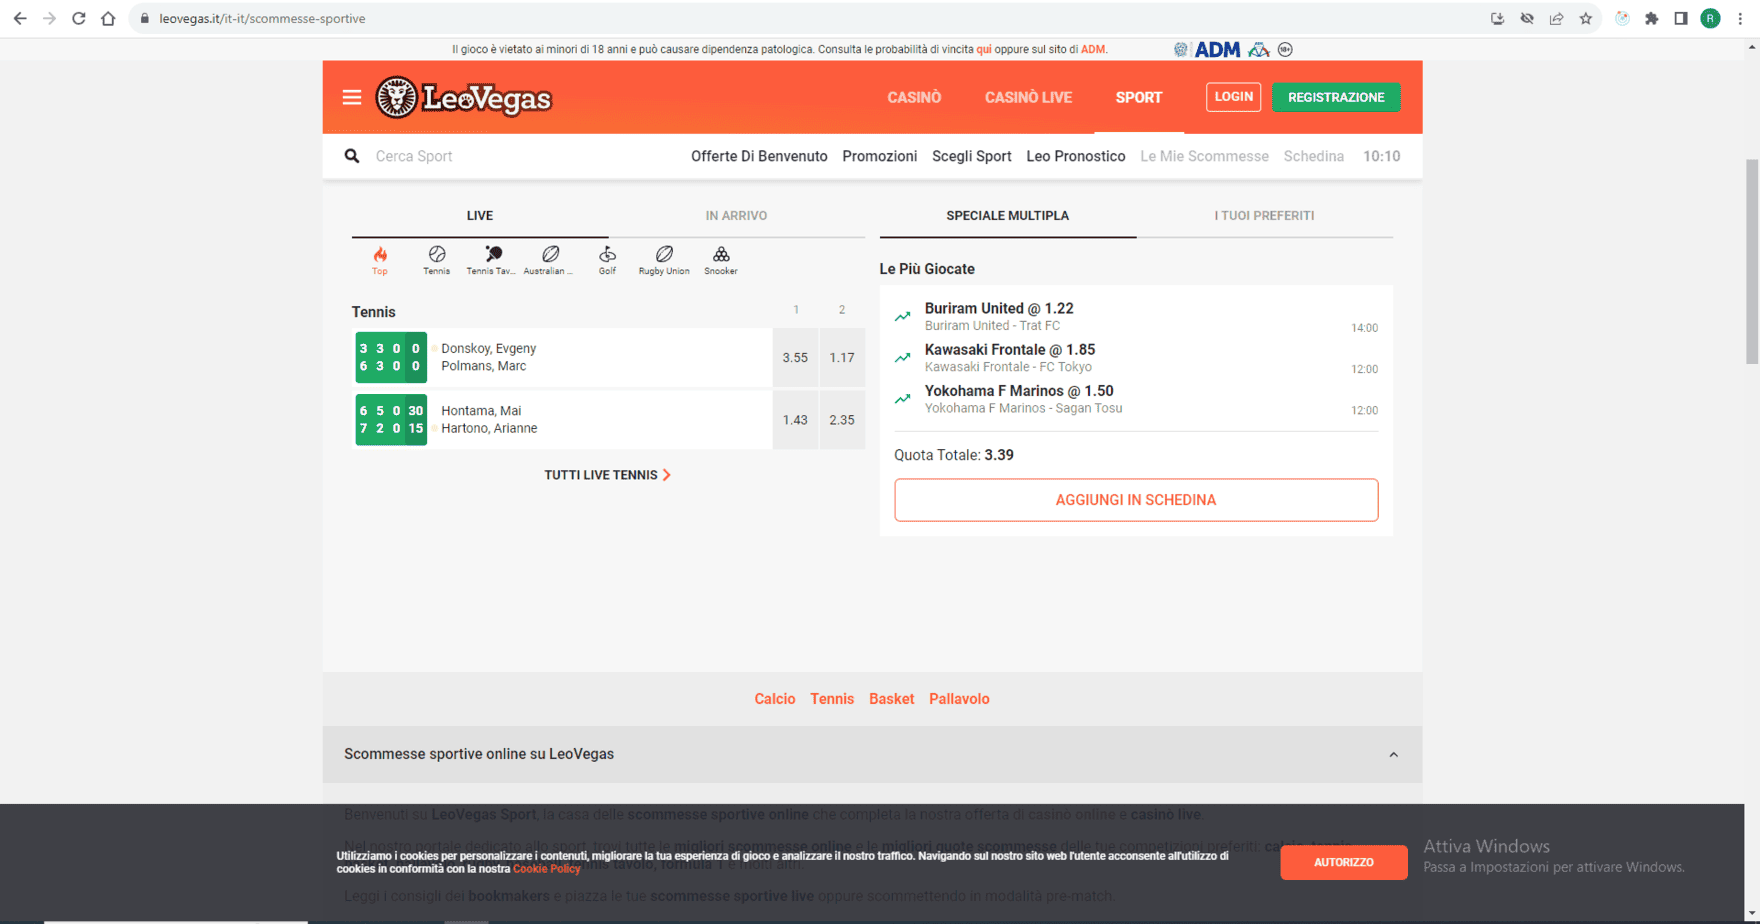Screen dimensions: 1760x924
Task: Select odds 1.43 for Hontama, Mai
Action: tap(795, 420)
